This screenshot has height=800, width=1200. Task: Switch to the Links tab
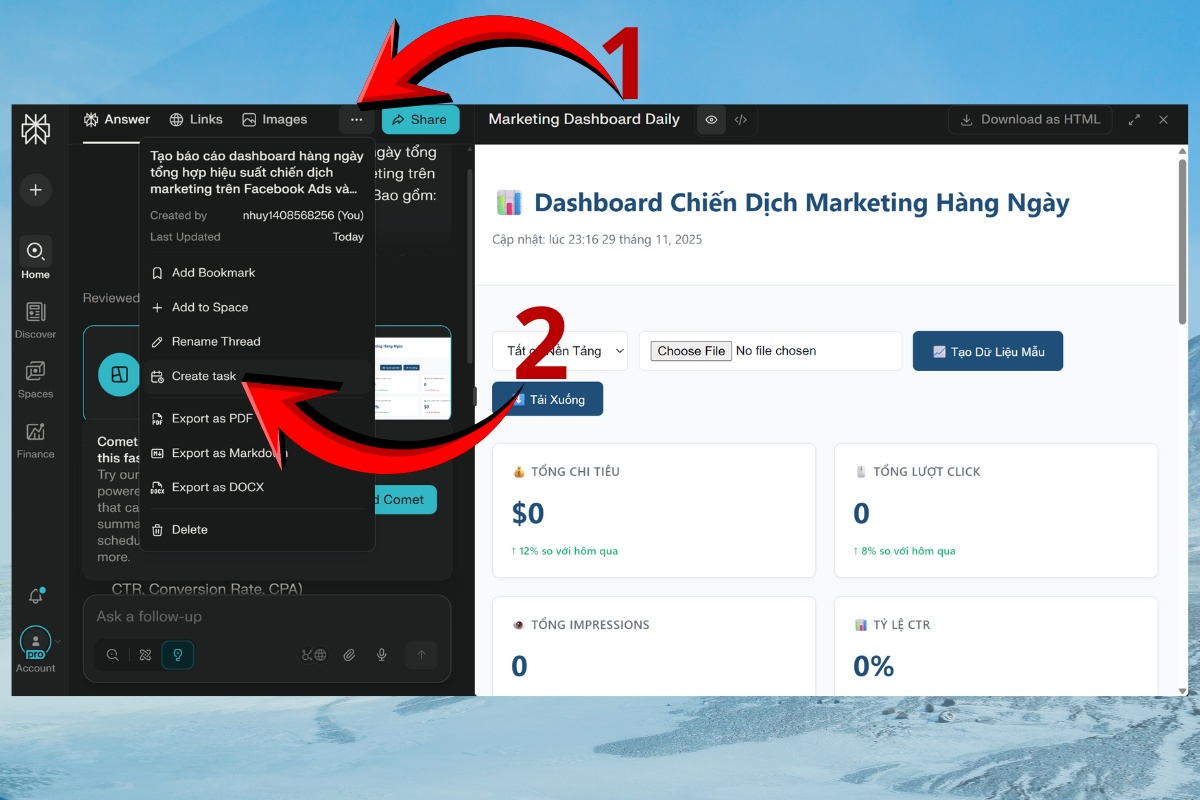pos(196,120)
